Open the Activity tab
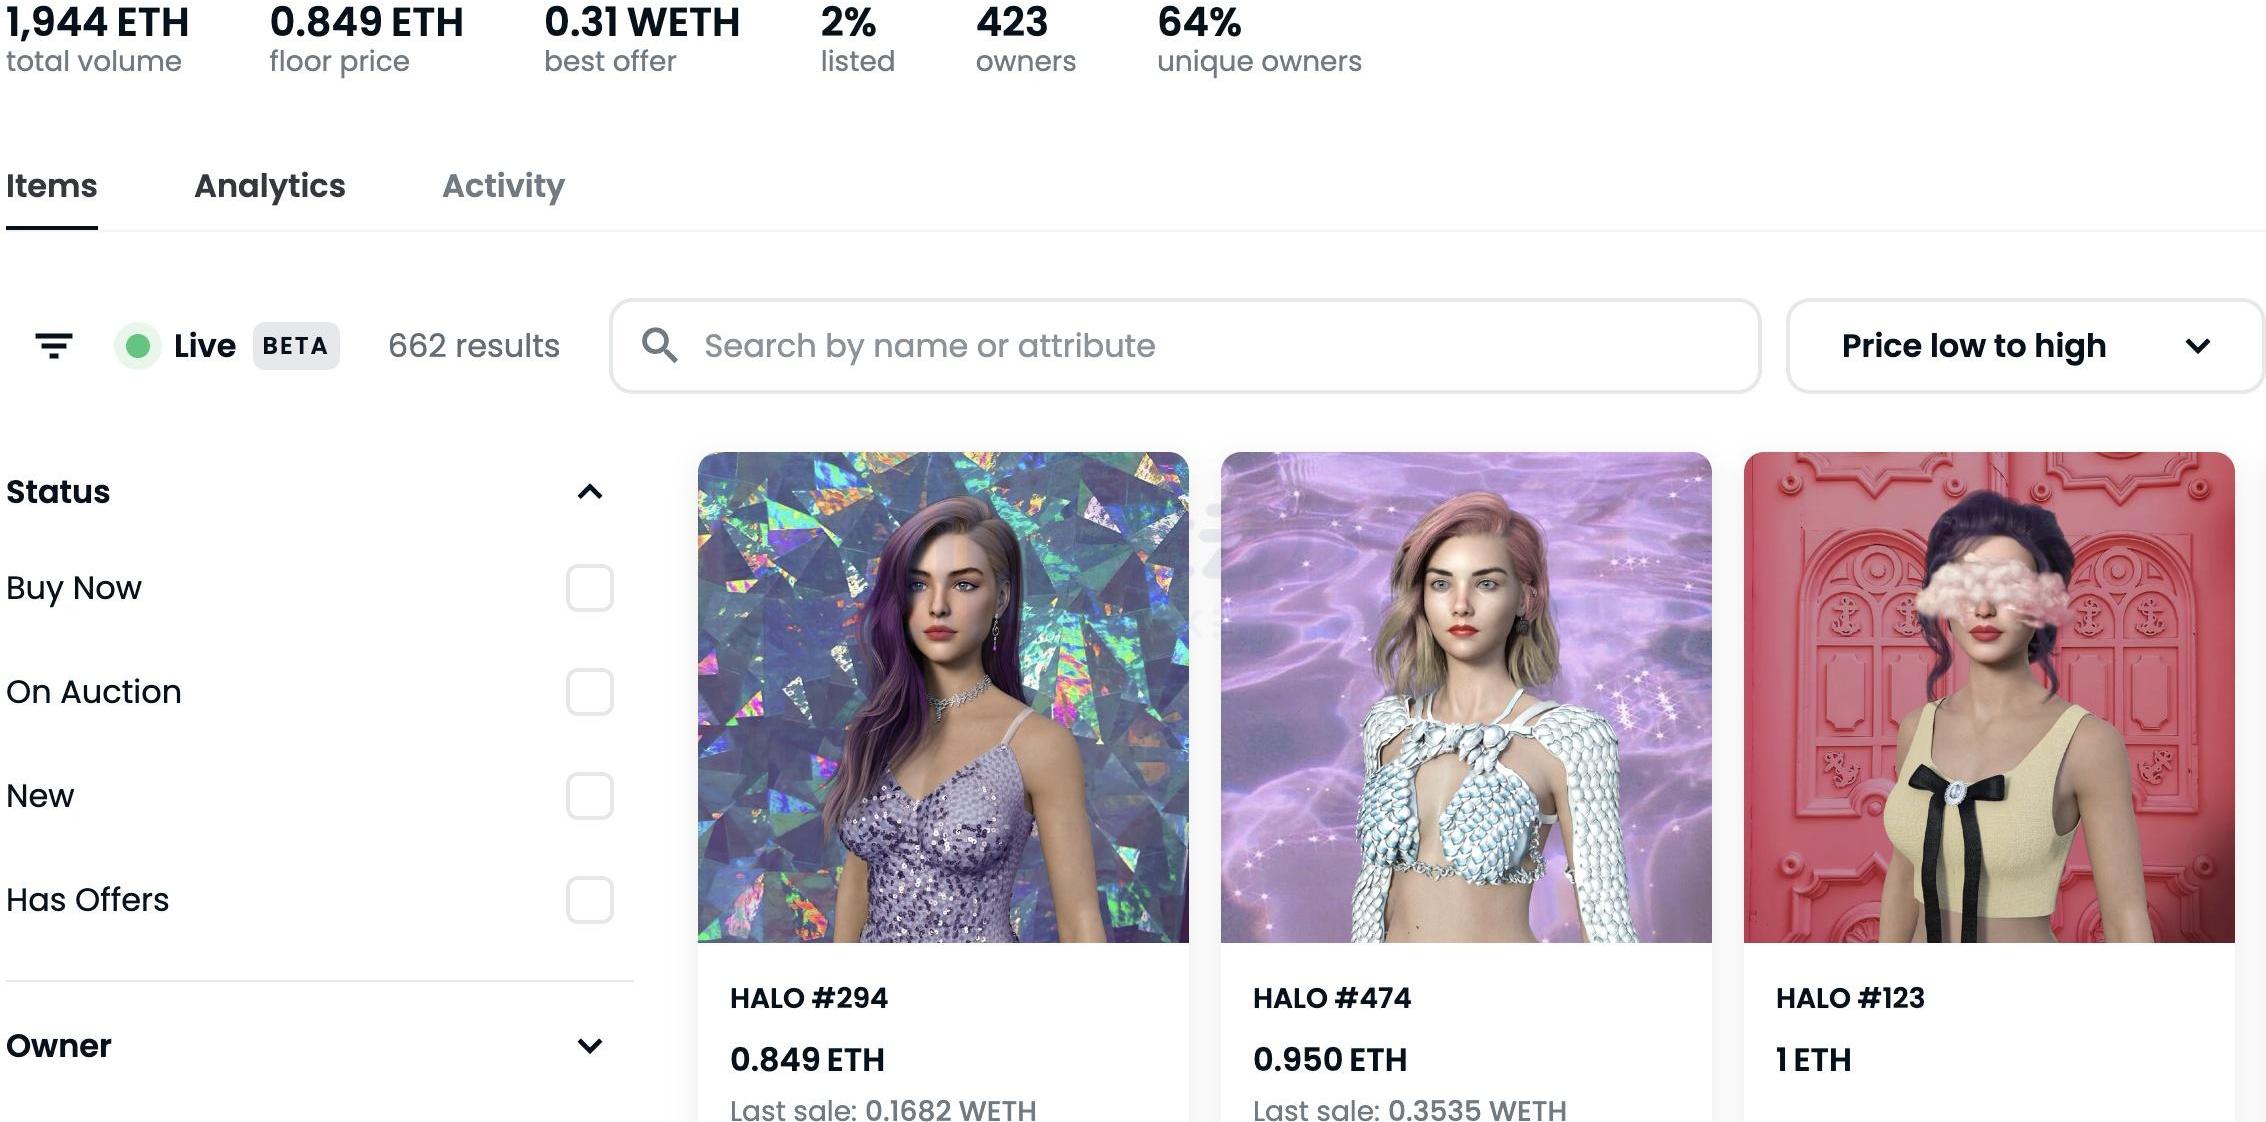 (x=503, y=186)
